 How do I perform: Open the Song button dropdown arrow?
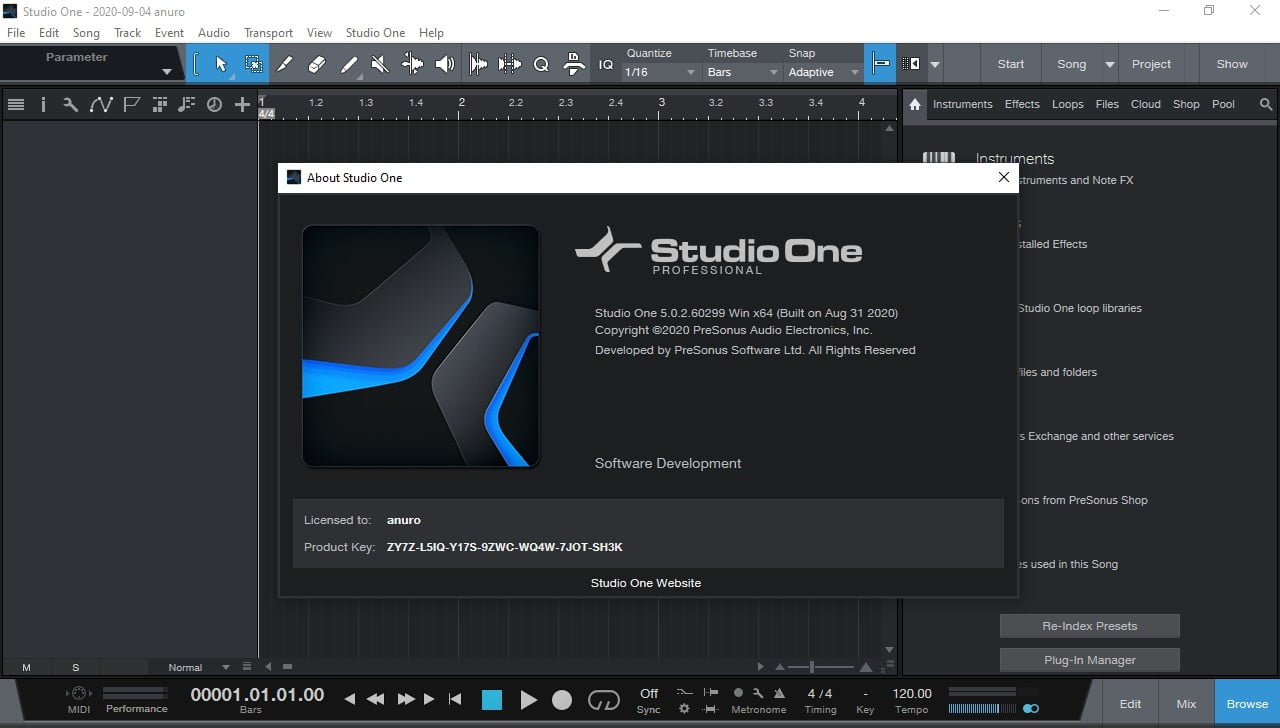tap(1109, 64)
